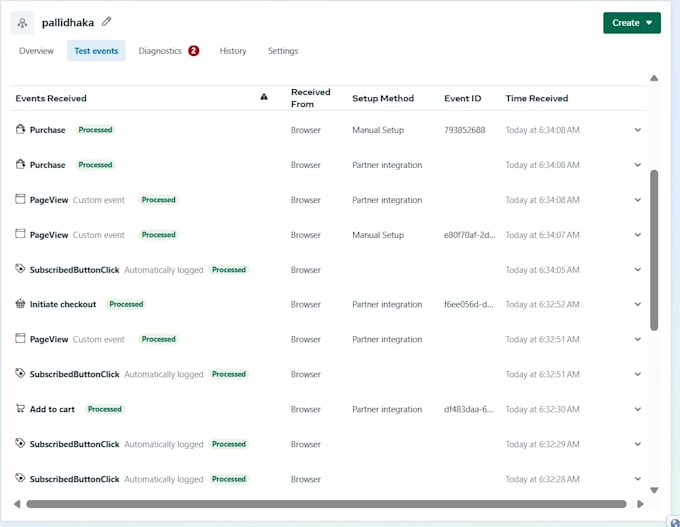Click the scroll left arrow
This screenshot has width=680, height=527.
point(17,504)
